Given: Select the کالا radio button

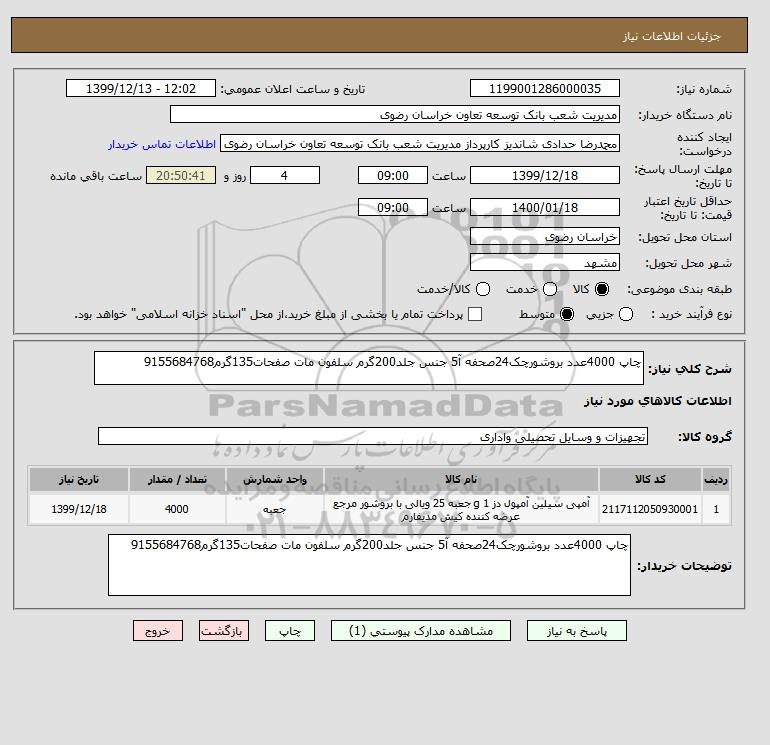Looking at the screenshot, I should 602,289.
